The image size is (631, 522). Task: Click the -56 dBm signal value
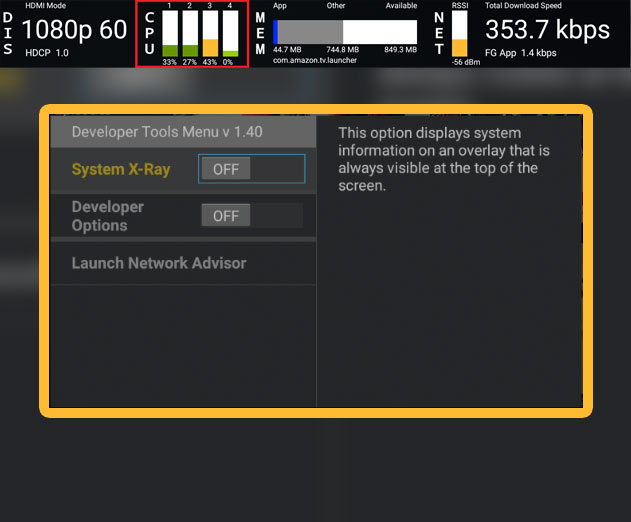click(x=466, y=62)
